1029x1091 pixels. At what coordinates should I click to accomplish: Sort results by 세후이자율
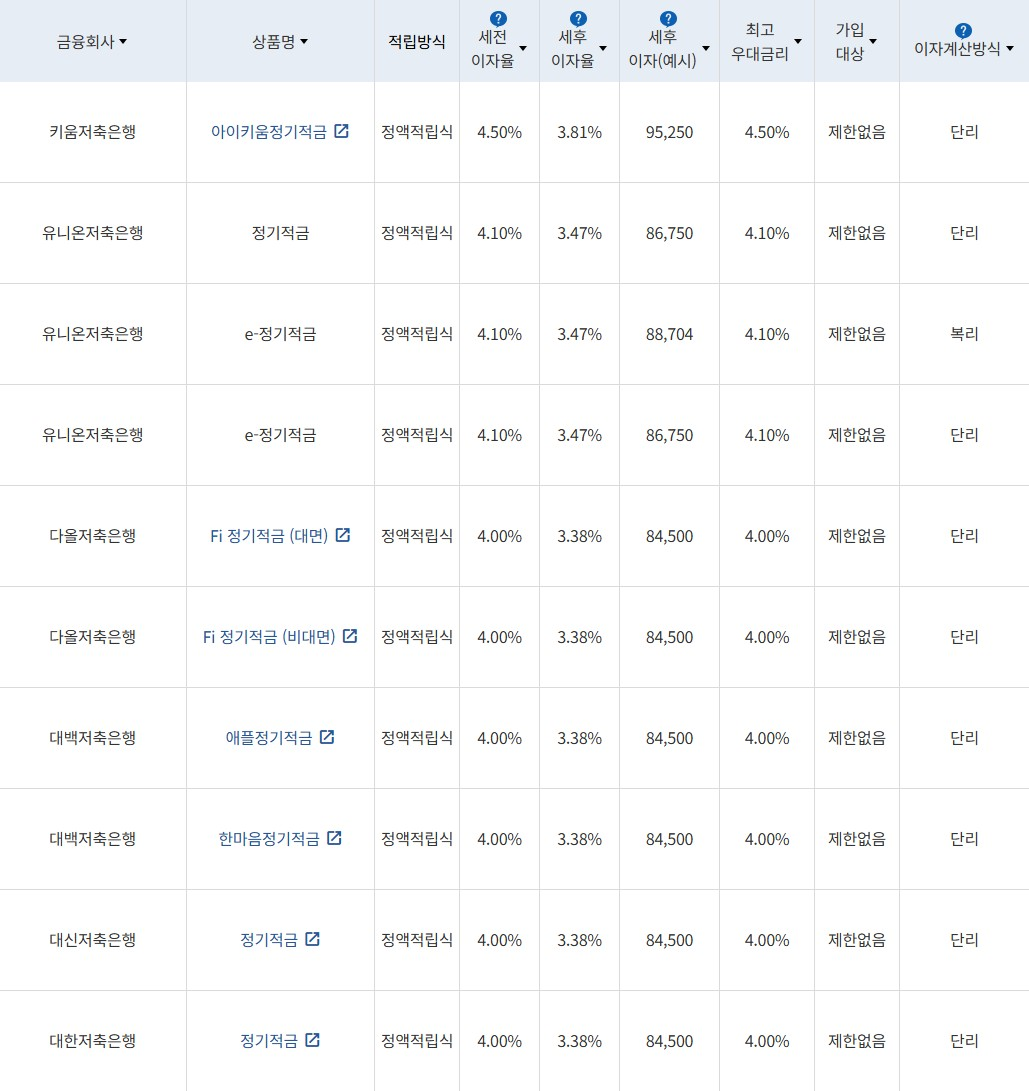coord(603,48)
